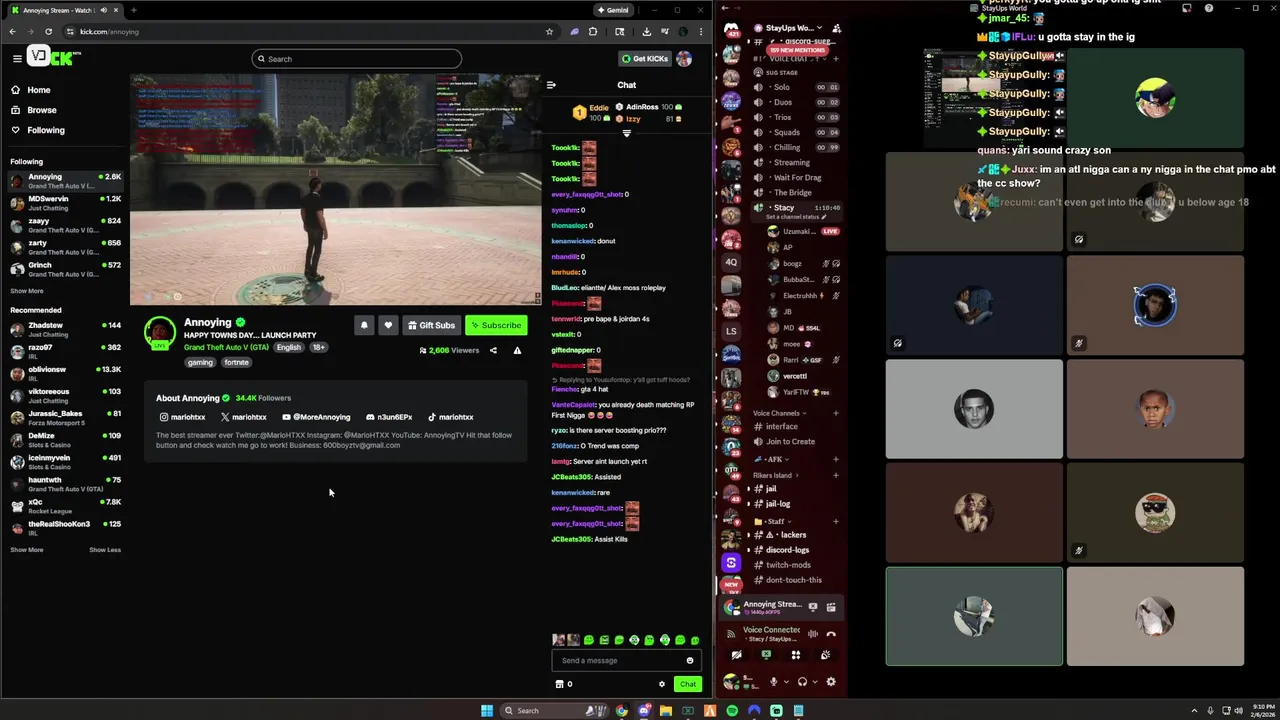The width and height of the screenshot is (1280, 720).
Task: Mute Discord microphone
Action: click(x=773, y=682)
